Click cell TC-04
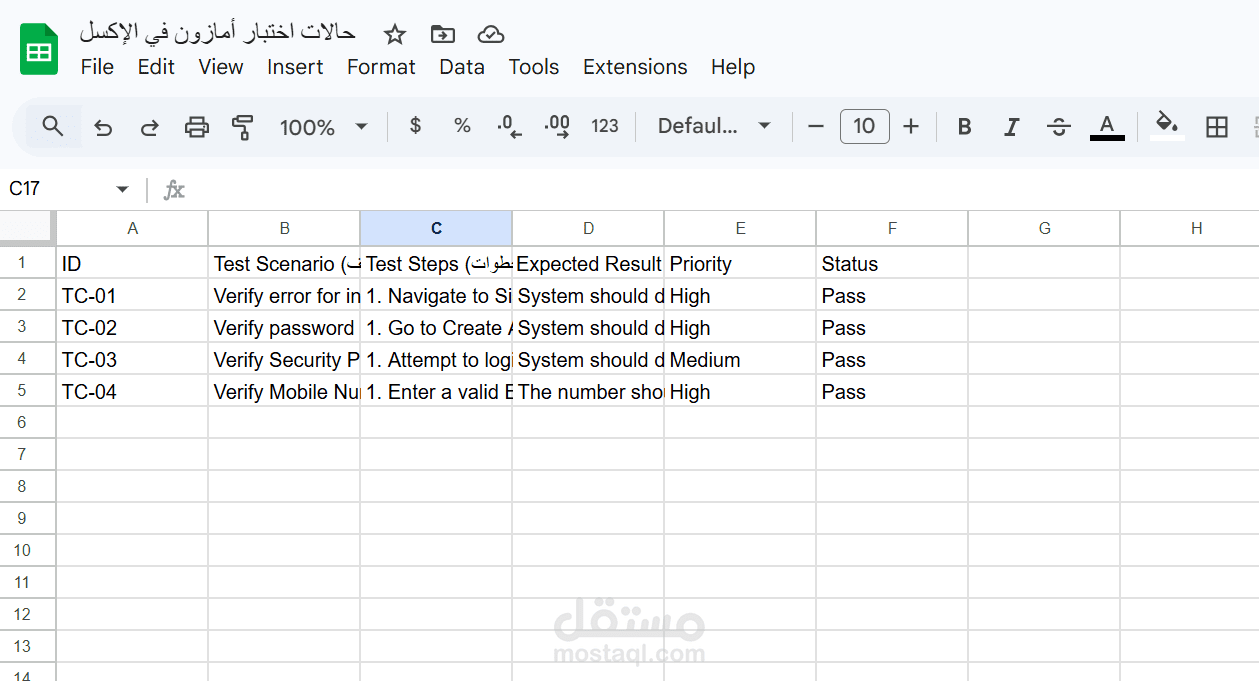Viewport: 1259px width, 681px height. pos(132,391)
